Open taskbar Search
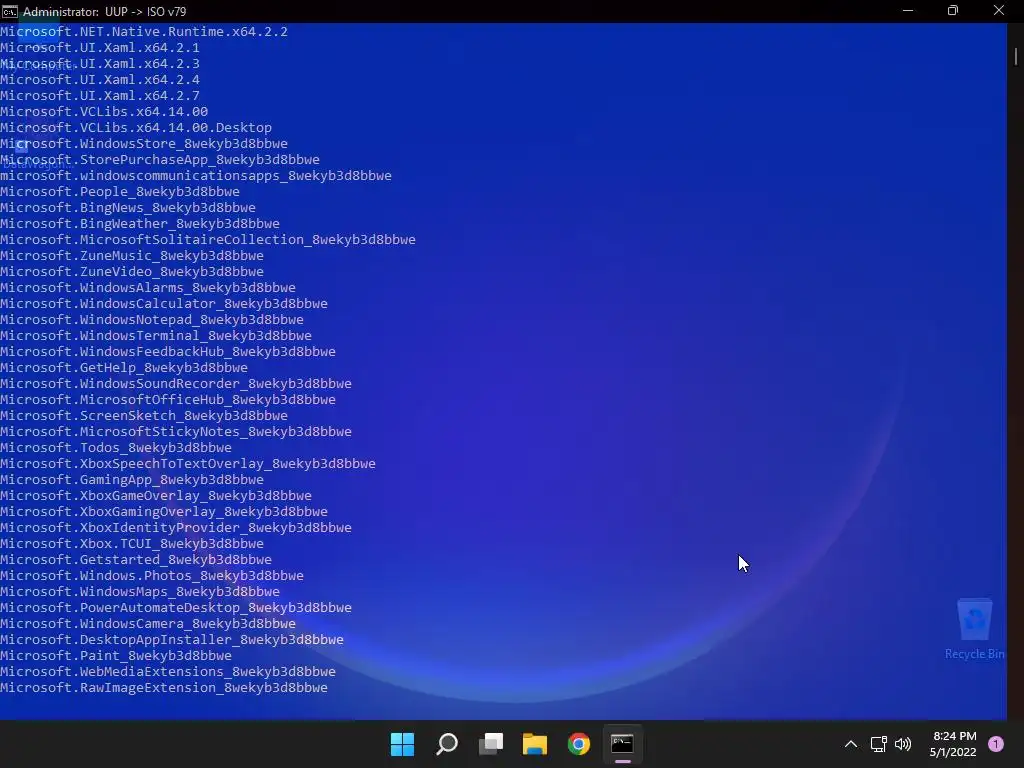The image size is (1024, 768). click(447, 744)
